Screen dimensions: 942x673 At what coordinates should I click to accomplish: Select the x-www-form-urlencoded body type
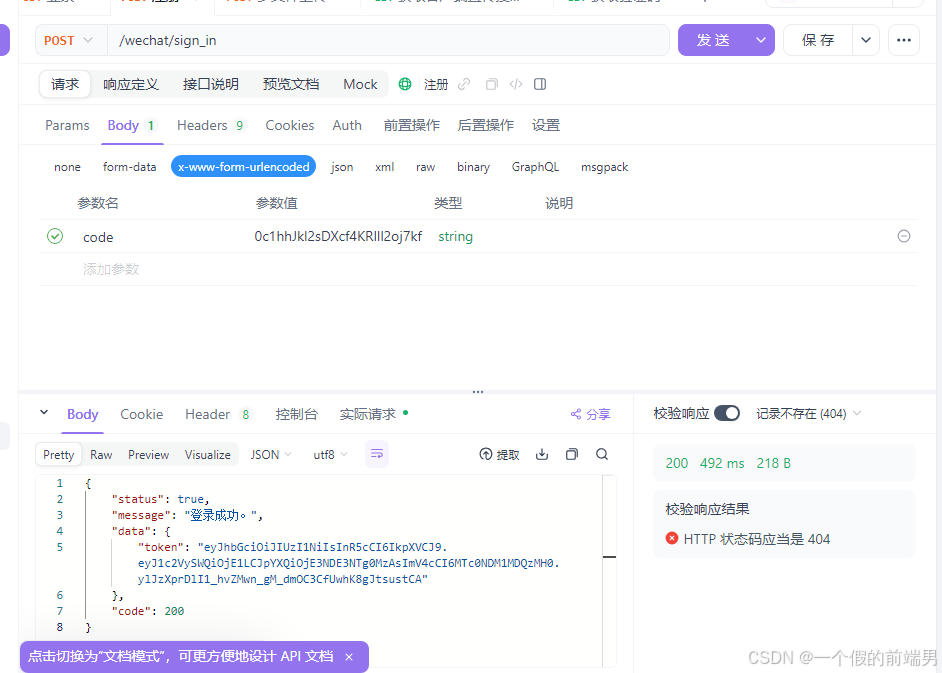244,167
